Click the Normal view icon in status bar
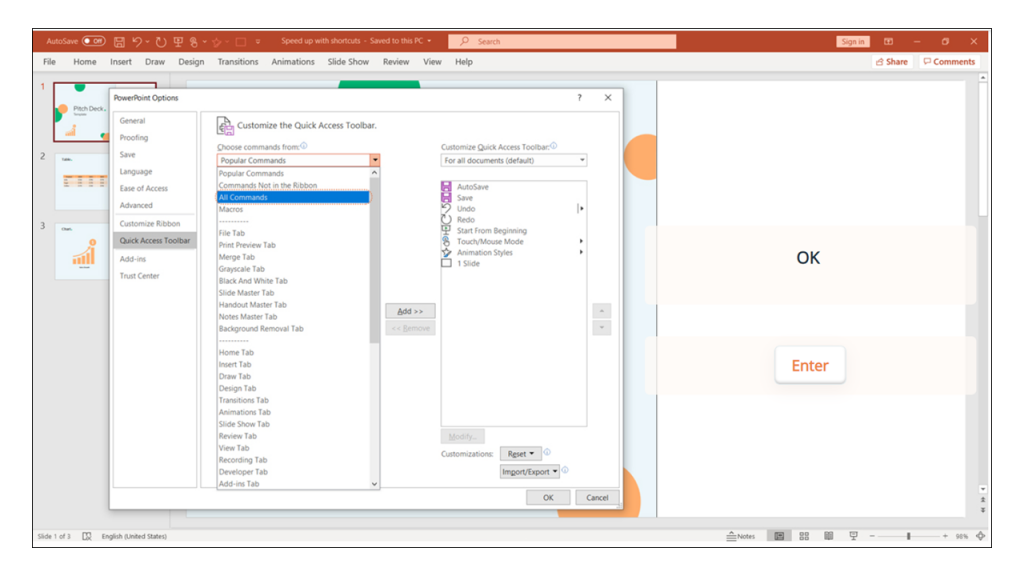The image size is (1024, 576). pos(778,535)
